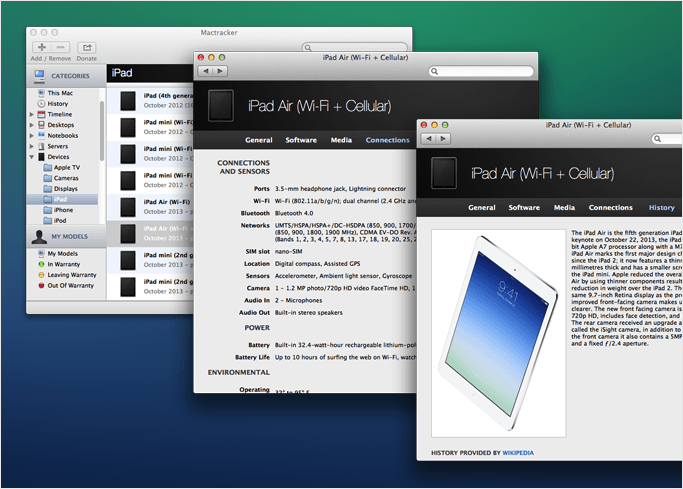
Task: Select iPad (4th generation) list entry
Action: point(150,101)
